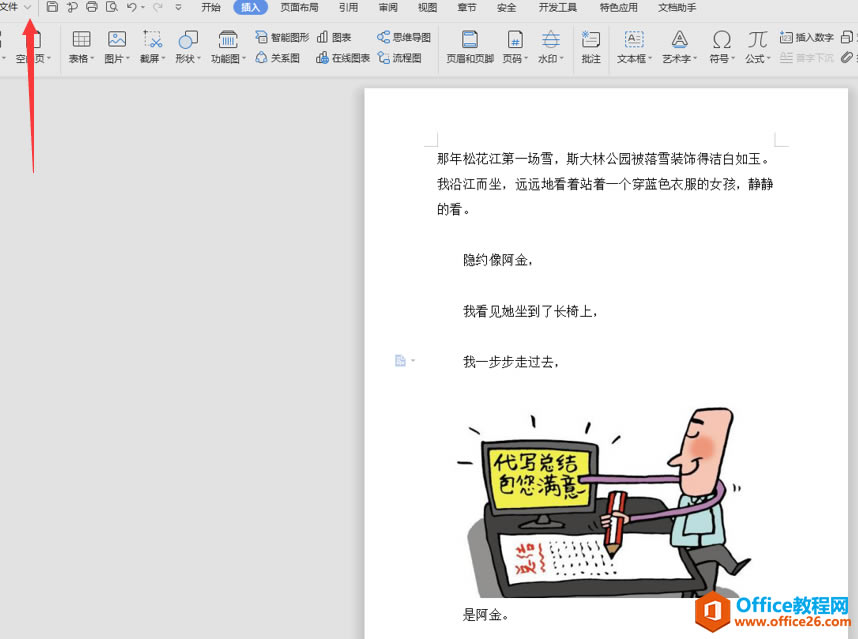Click 页眉和页脚 header and footer icon

470,39
